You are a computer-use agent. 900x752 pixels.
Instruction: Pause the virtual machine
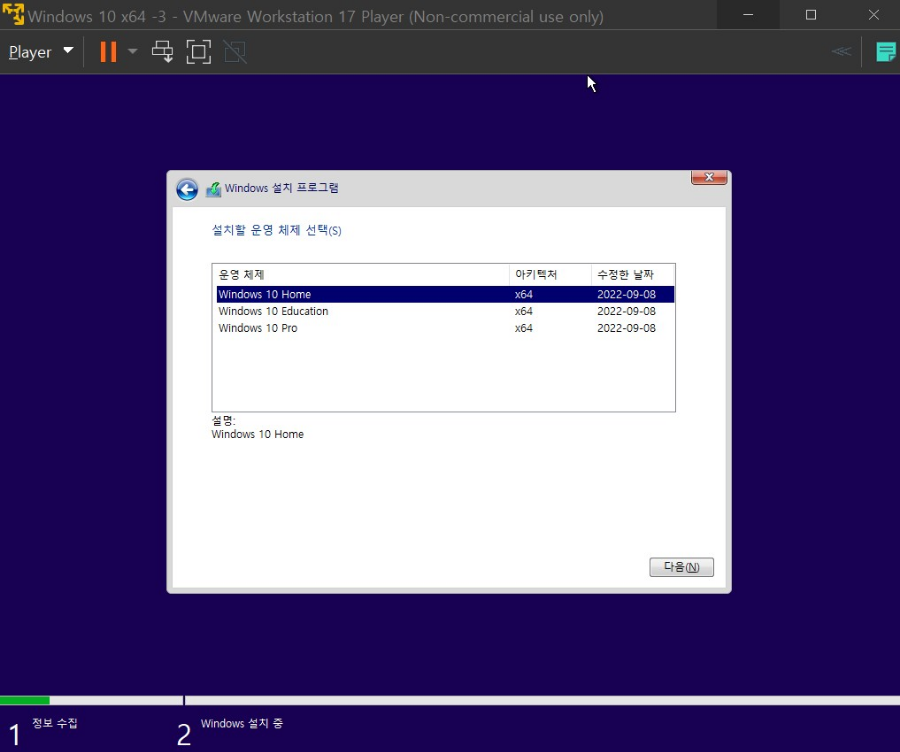pyautogui.click(x=108, y=52)
